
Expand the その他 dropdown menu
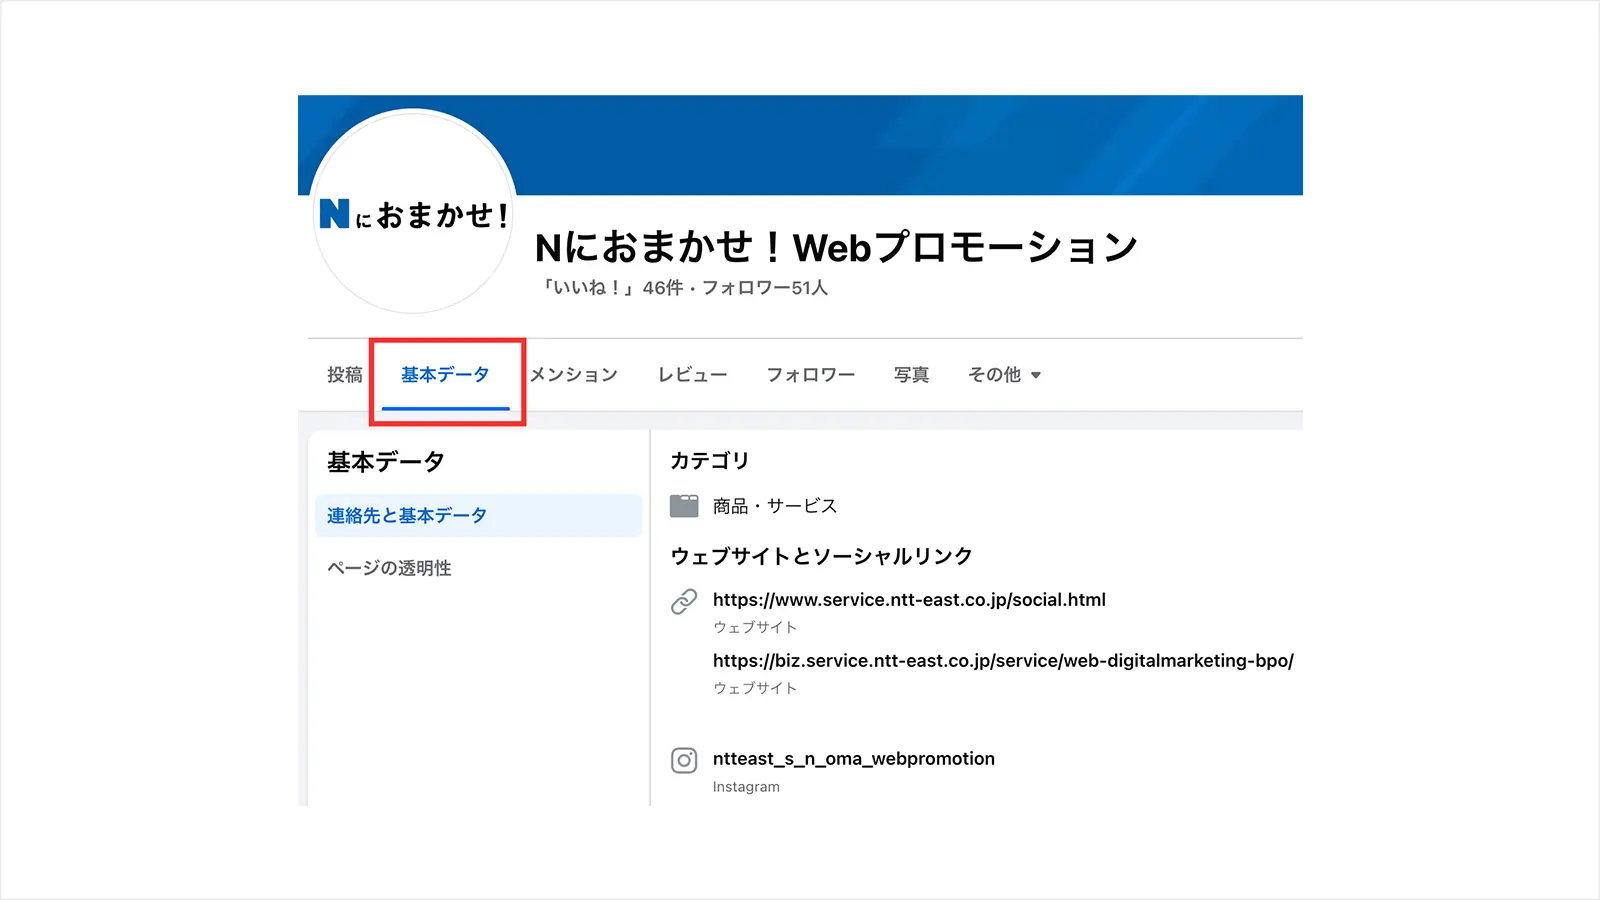(x=995, y=375)
